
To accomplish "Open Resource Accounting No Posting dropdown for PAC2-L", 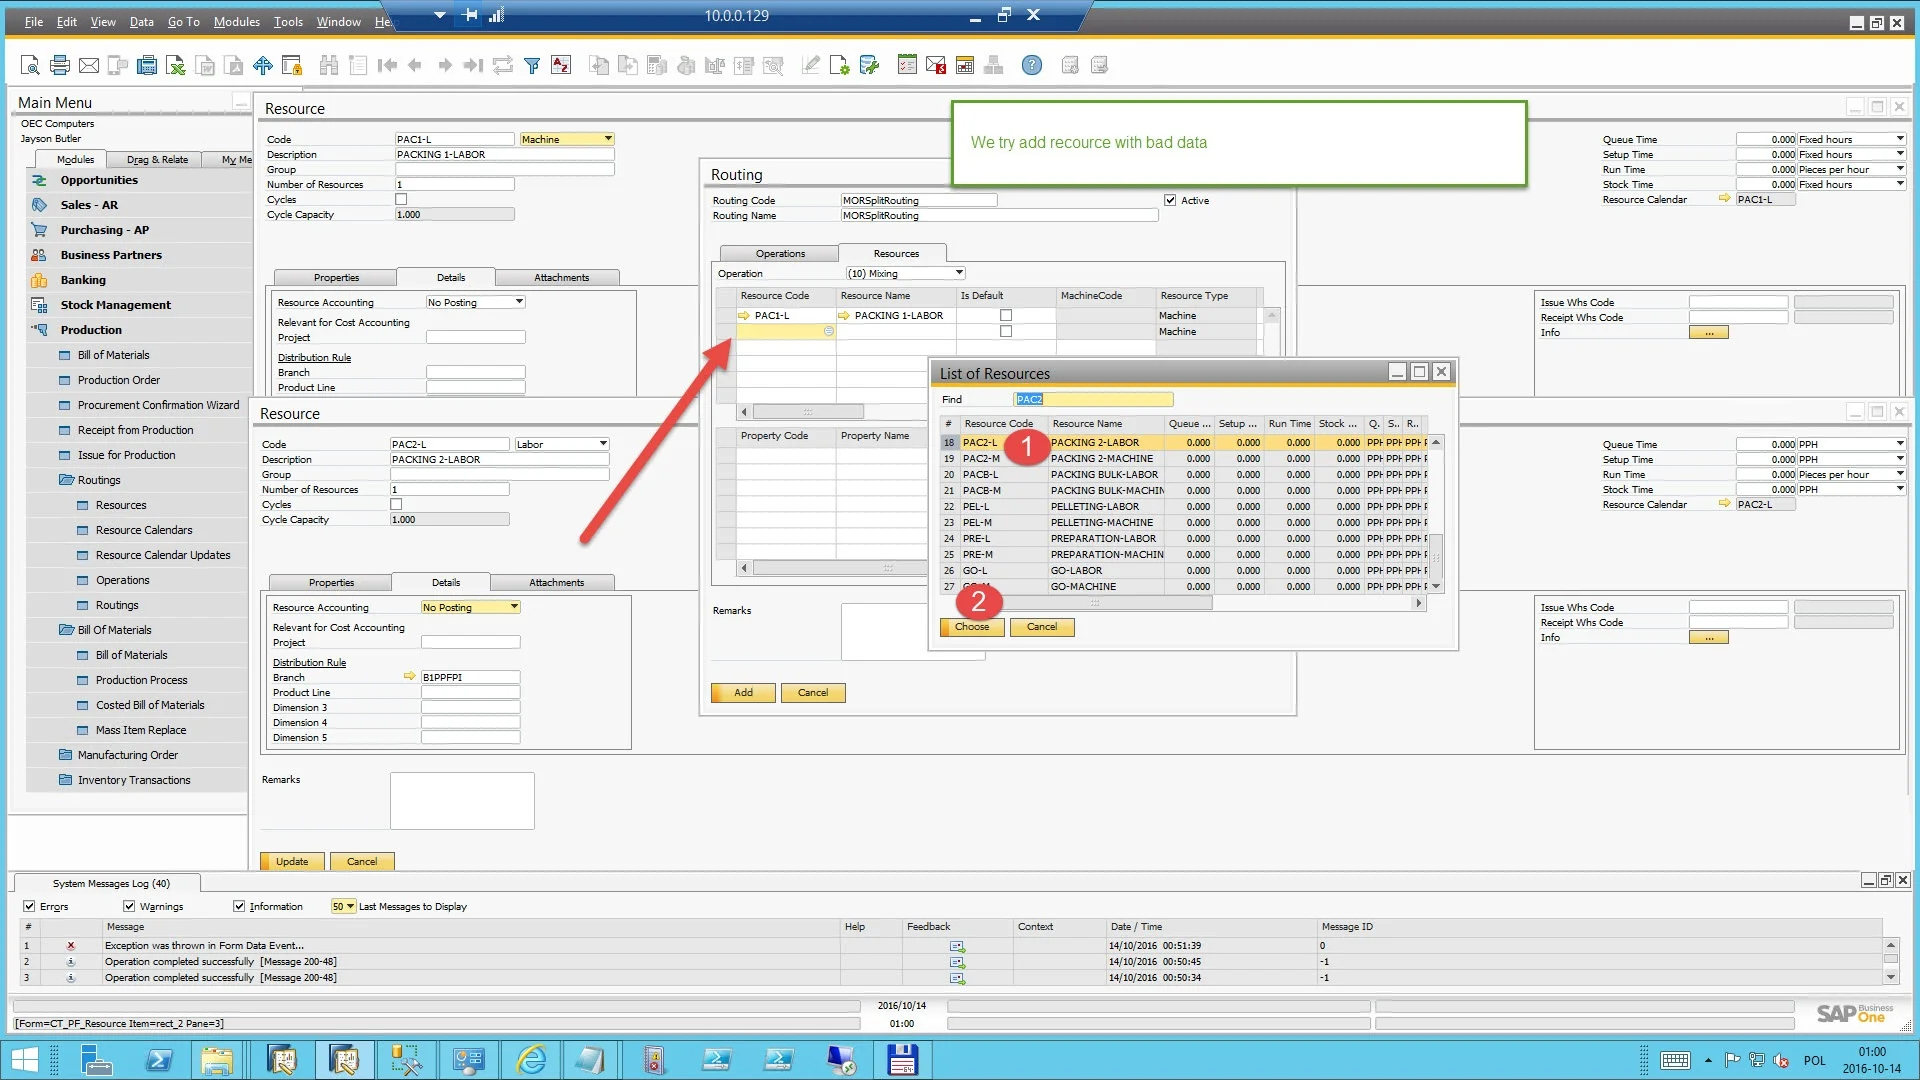I will point(514,607).
